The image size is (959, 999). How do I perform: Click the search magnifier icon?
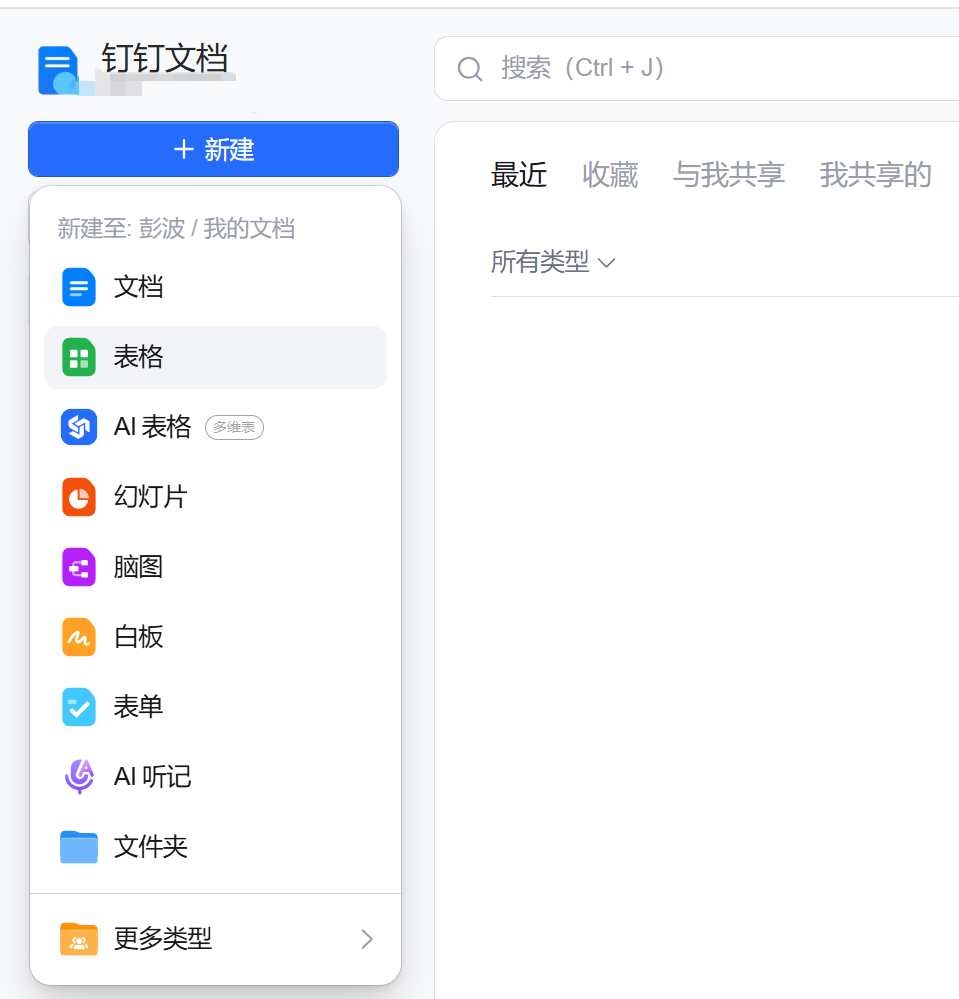coord(470,69)
